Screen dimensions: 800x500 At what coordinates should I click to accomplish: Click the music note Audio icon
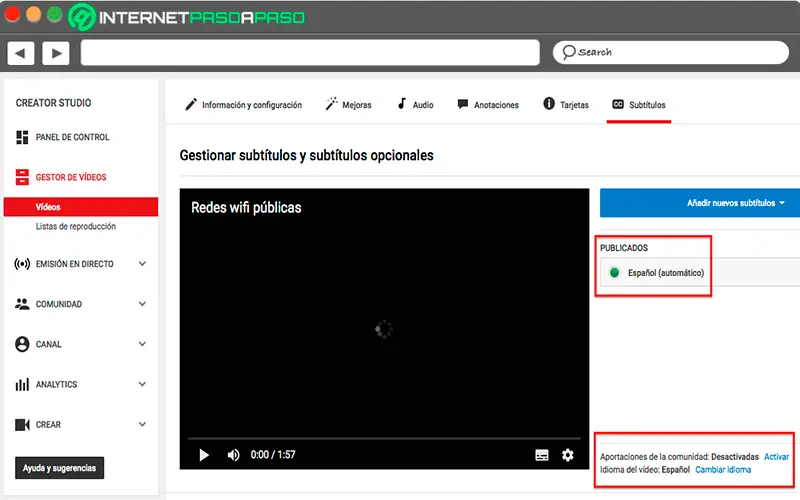pyautogui.click(x=402, y=104)
